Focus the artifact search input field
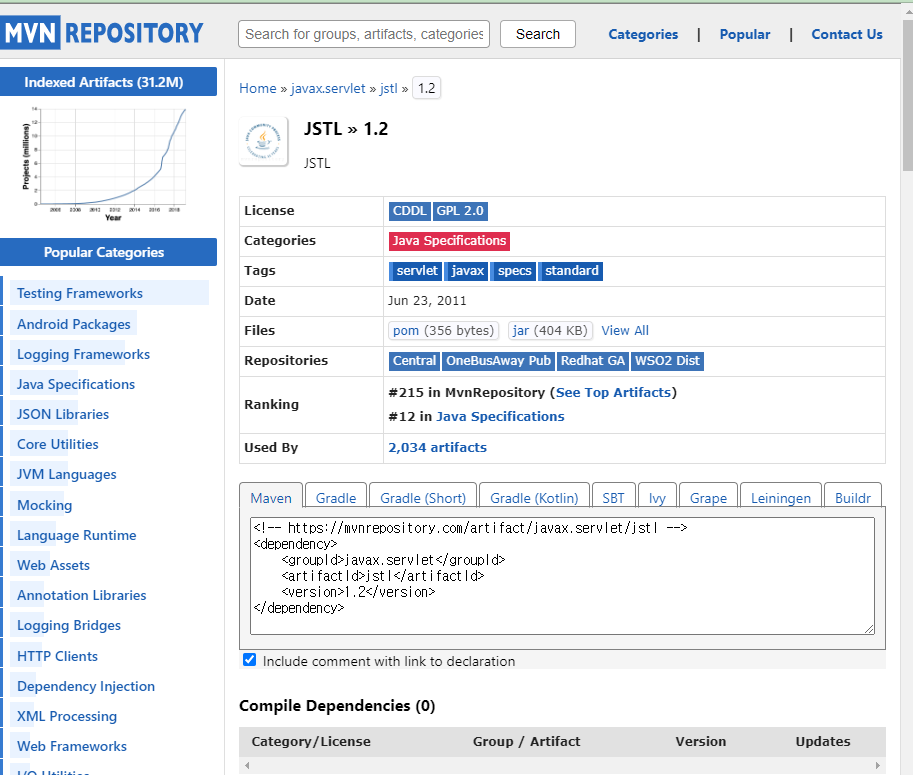913x775 pixels. pyautogui.click(x=364, y=34)
